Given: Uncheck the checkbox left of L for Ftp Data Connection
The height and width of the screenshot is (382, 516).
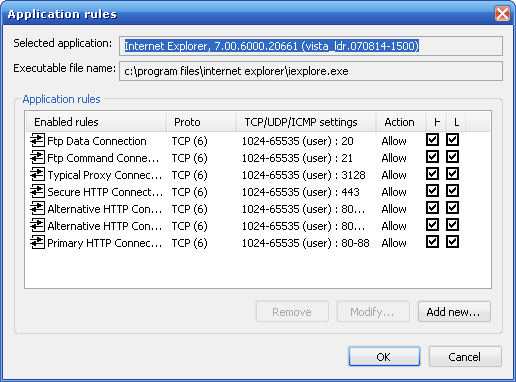Looking at the screenshot, I should 432,140.
